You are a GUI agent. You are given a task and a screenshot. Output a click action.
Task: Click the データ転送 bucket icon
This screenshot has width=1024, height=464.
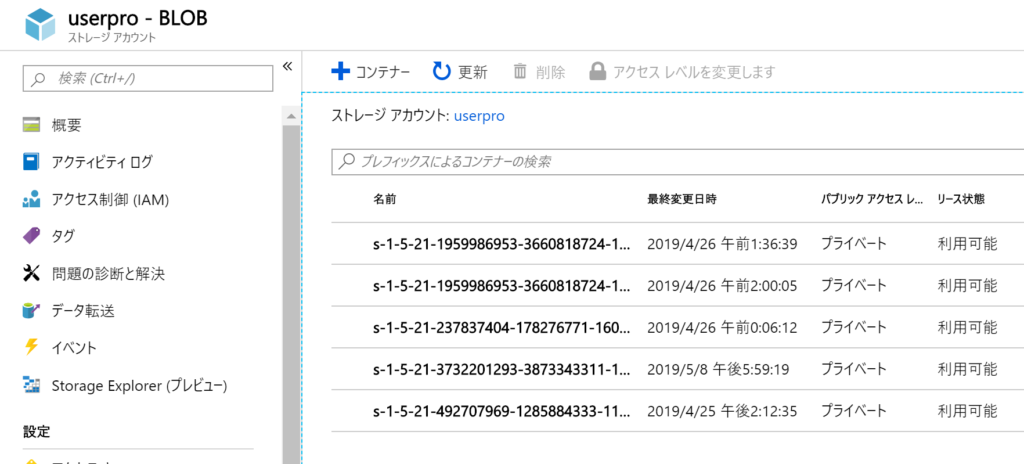click(x=31, y=310)
